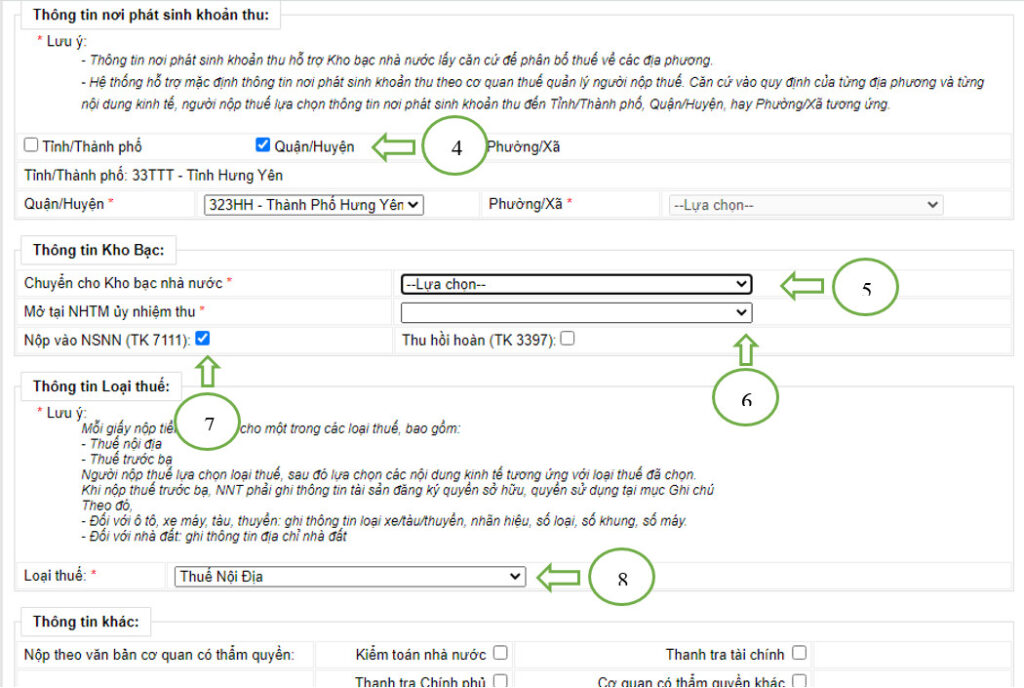Click the numbered circle 8 marker
This screenshot has width=1024, height=688.
[x=622, y=579]
